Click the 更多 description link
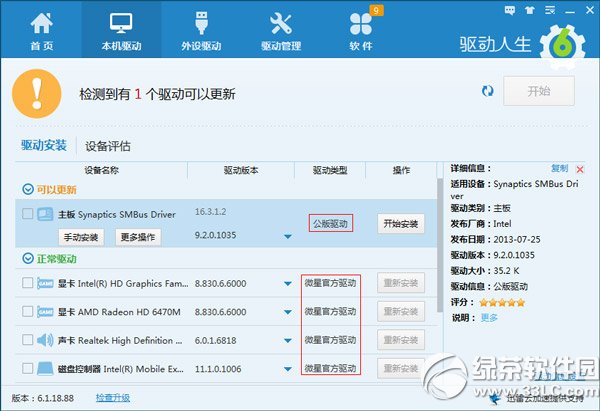The image size is (600, 411). [489, 318]
